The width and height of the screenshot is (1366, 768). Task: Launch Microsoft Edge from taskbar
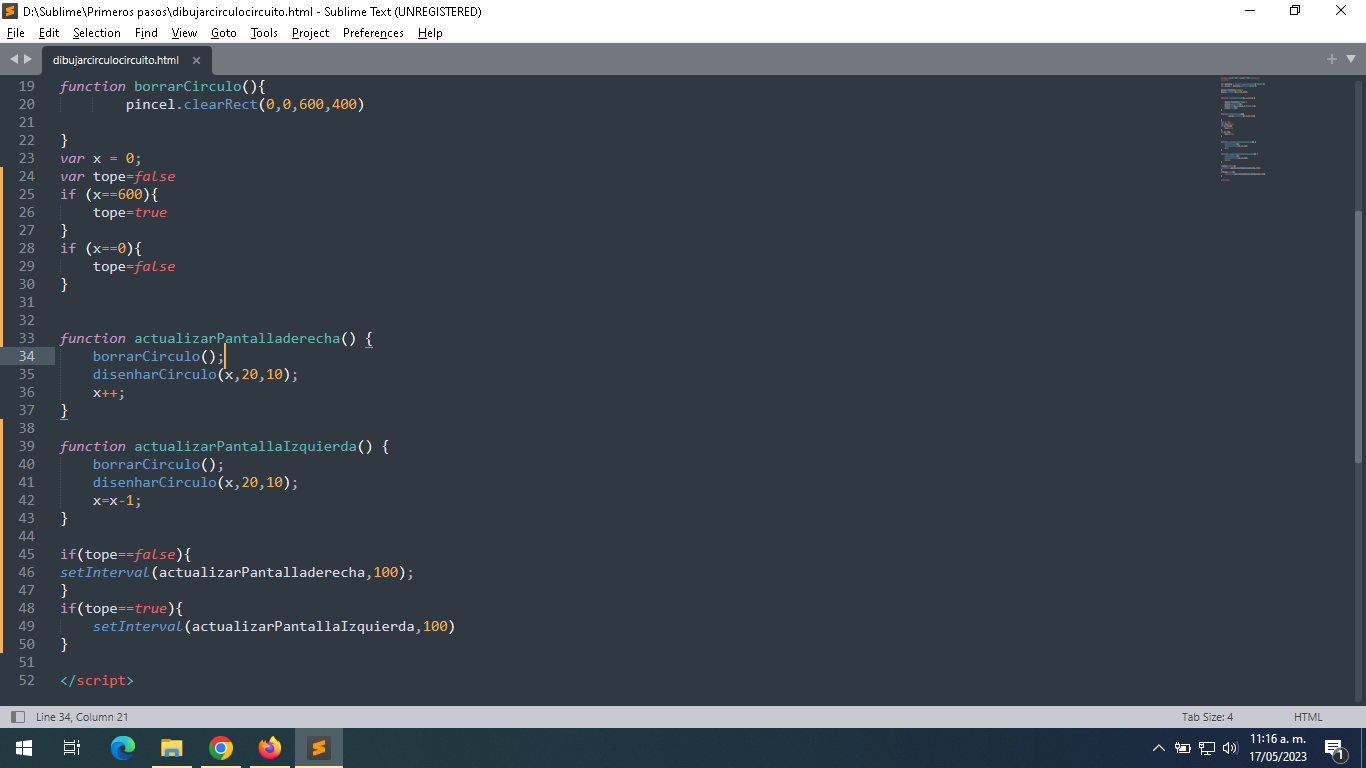pyautogui.click(x=122, y=748)
